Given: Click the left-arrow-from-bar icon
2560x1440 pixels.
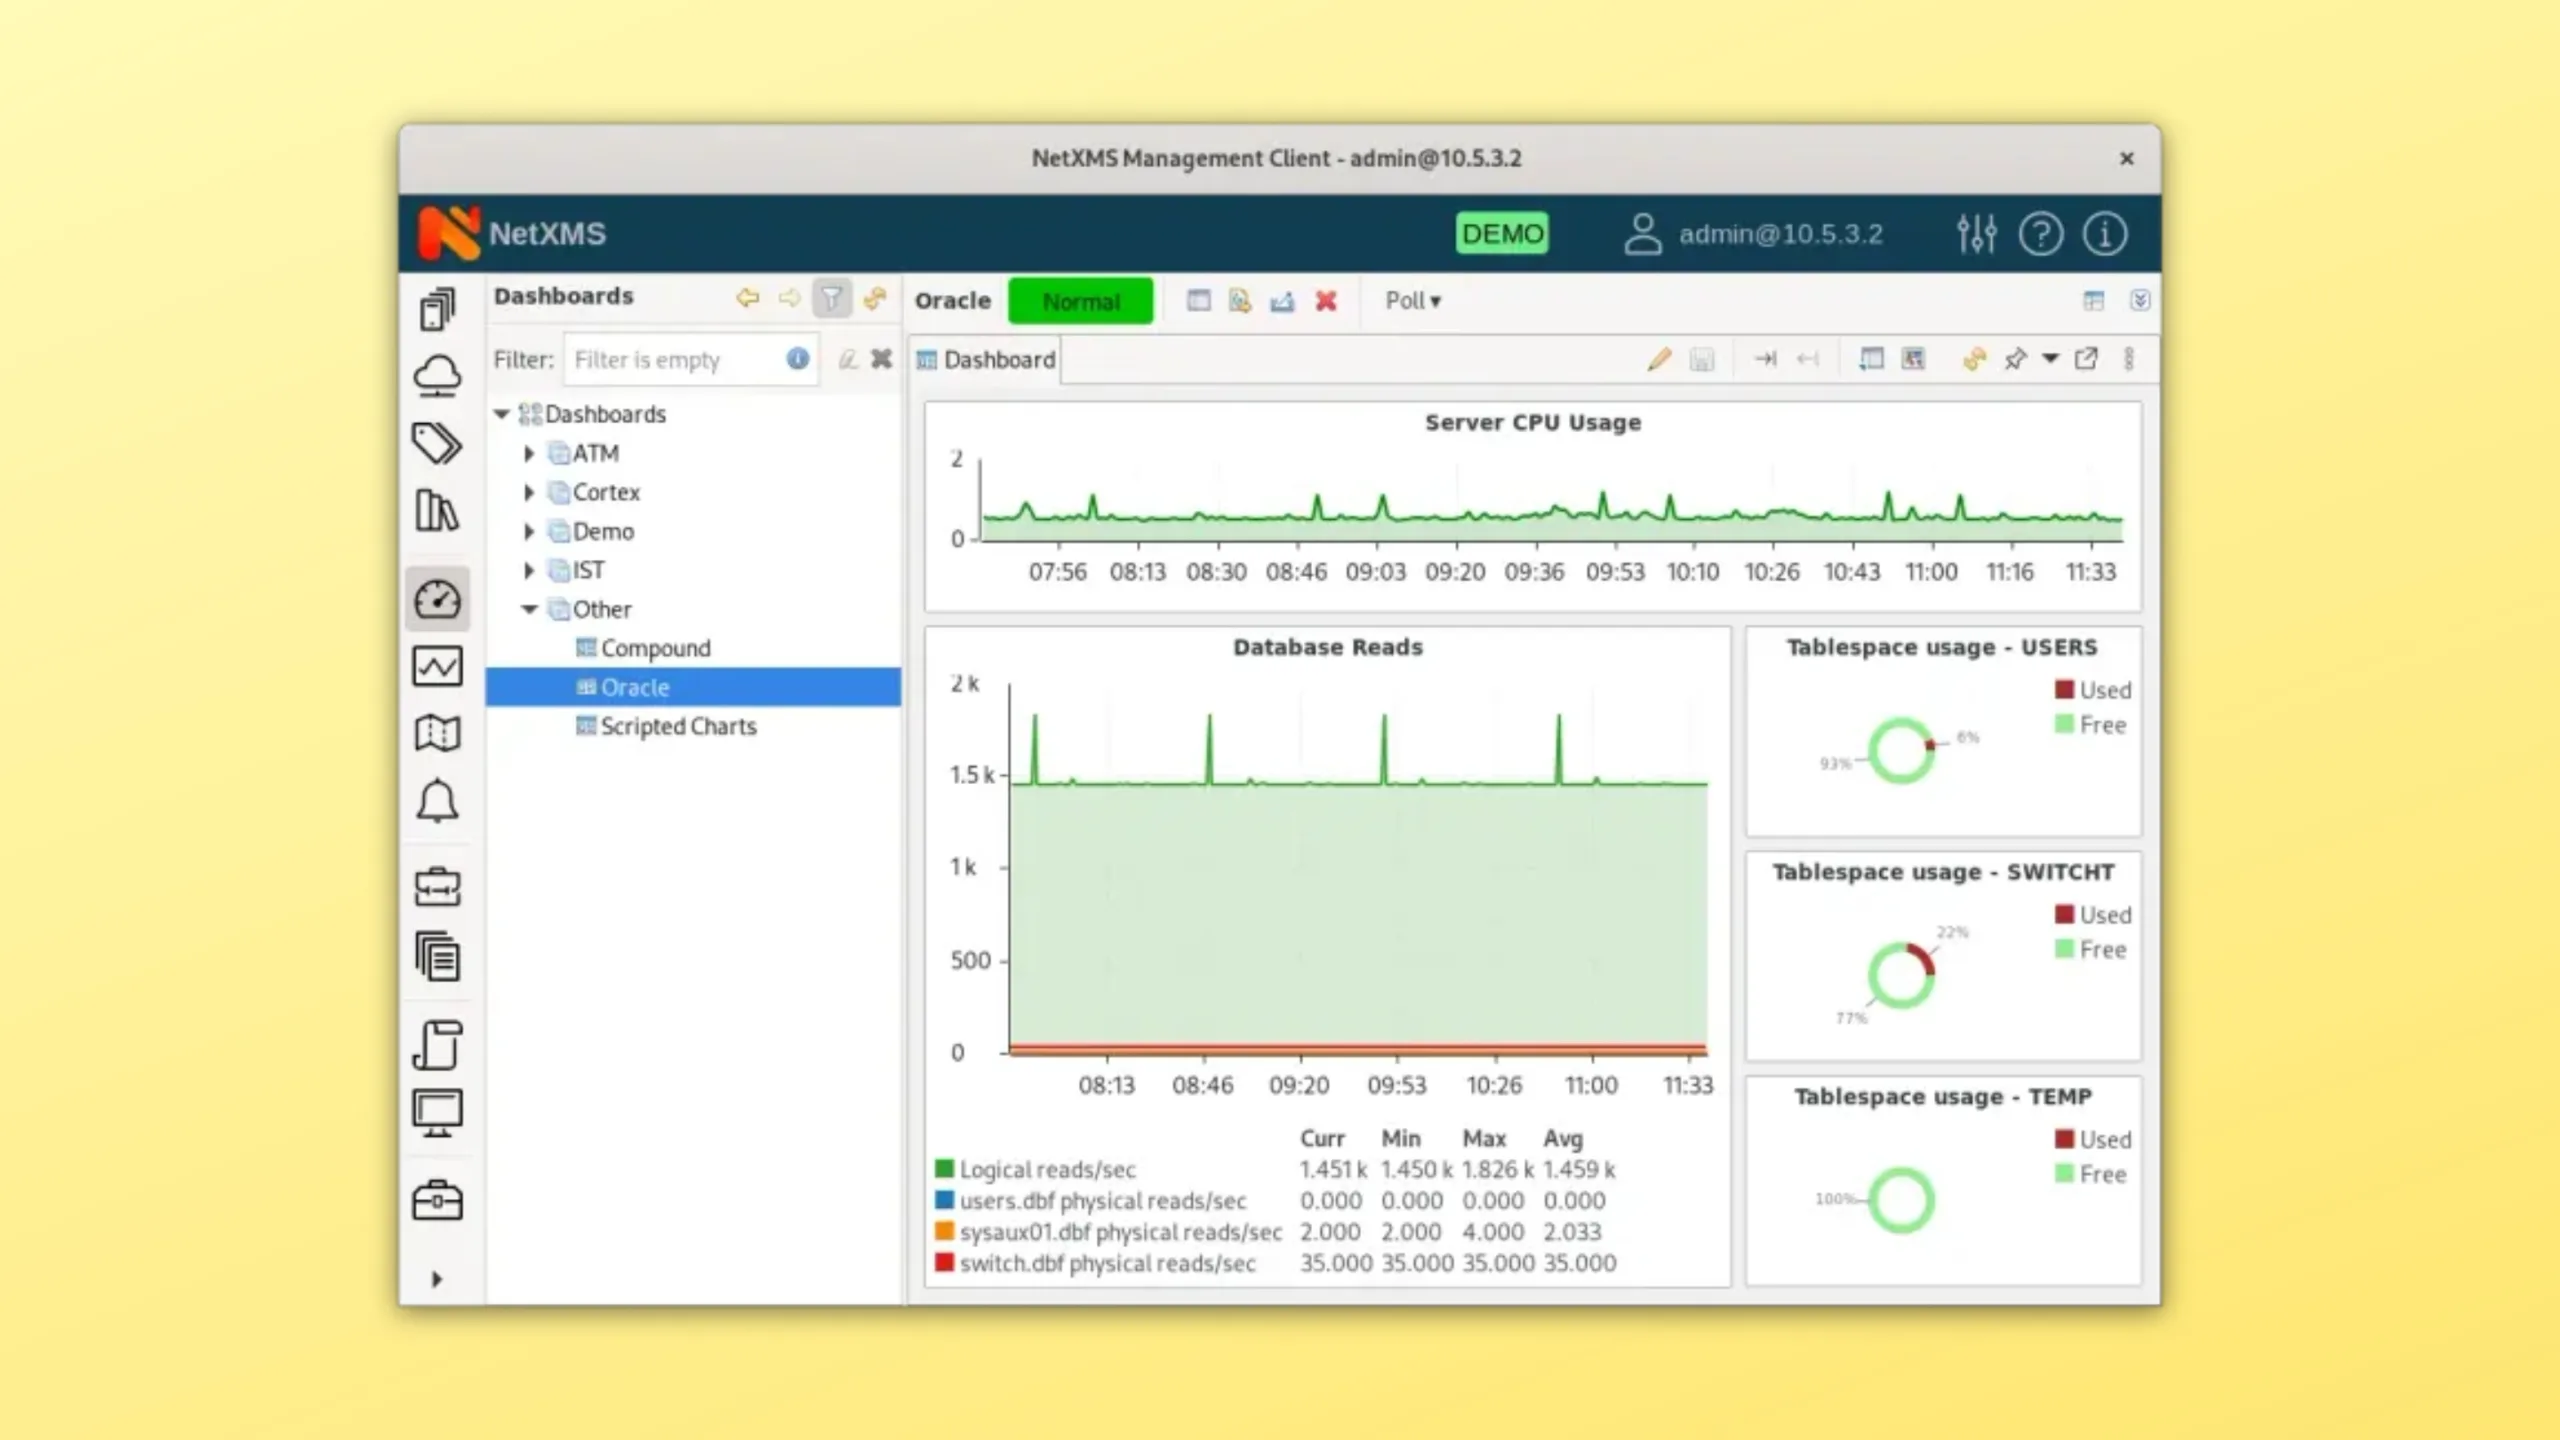Looking at the screenshot, I should [1807, 359].
